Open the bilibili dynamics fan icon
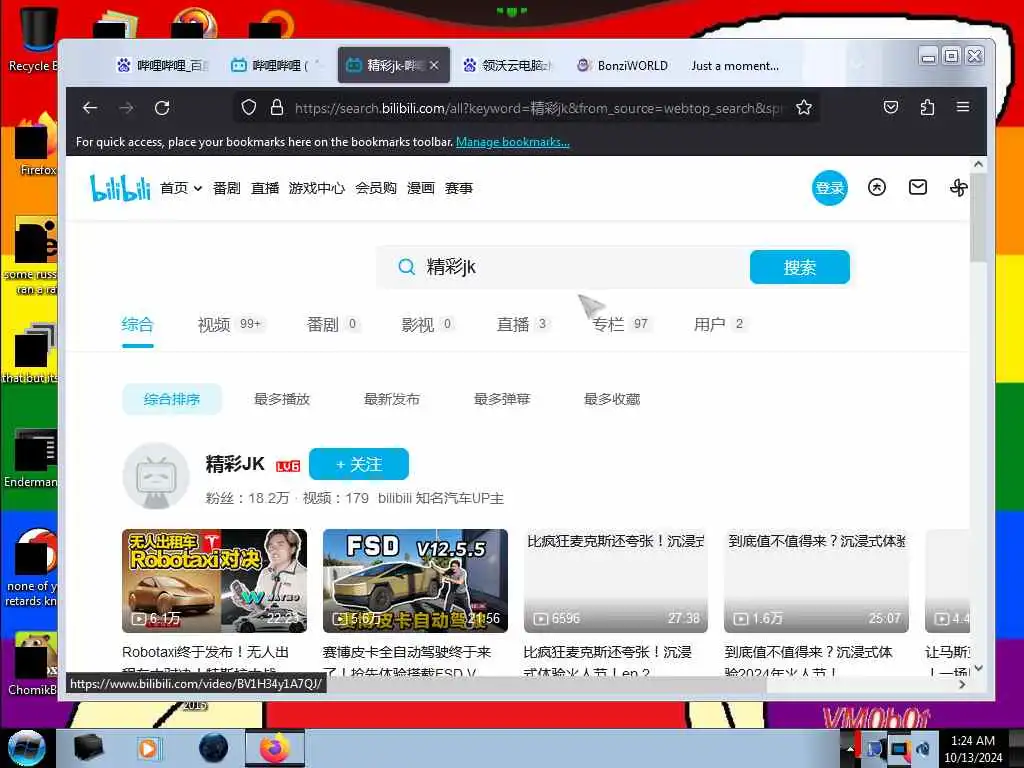1024x768 pixels. 958,188
